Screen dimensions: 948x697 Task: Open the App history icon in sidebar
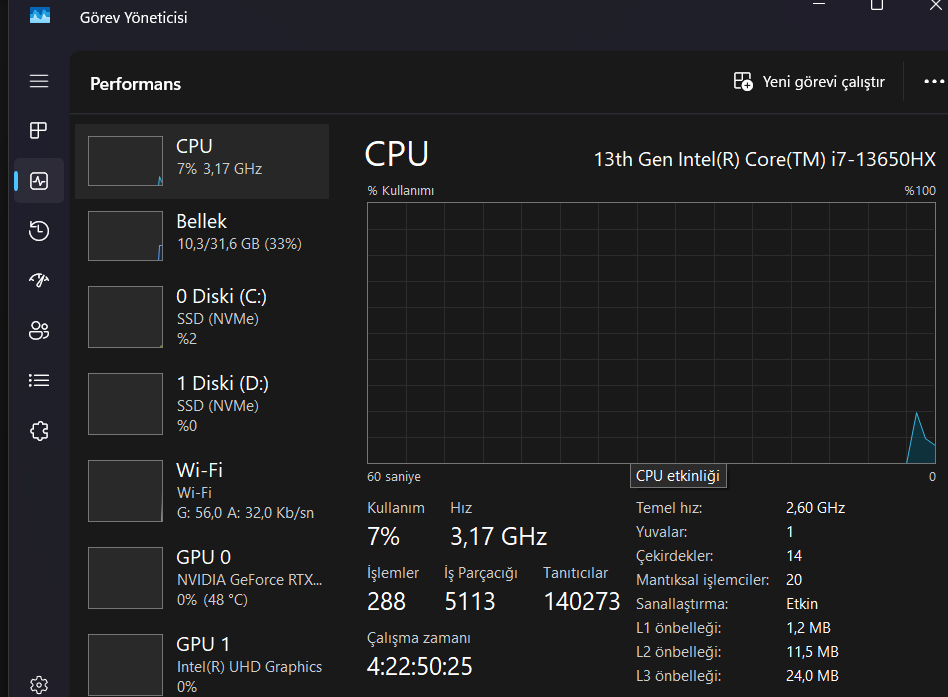pyautogui.click(x=39, y=231)
